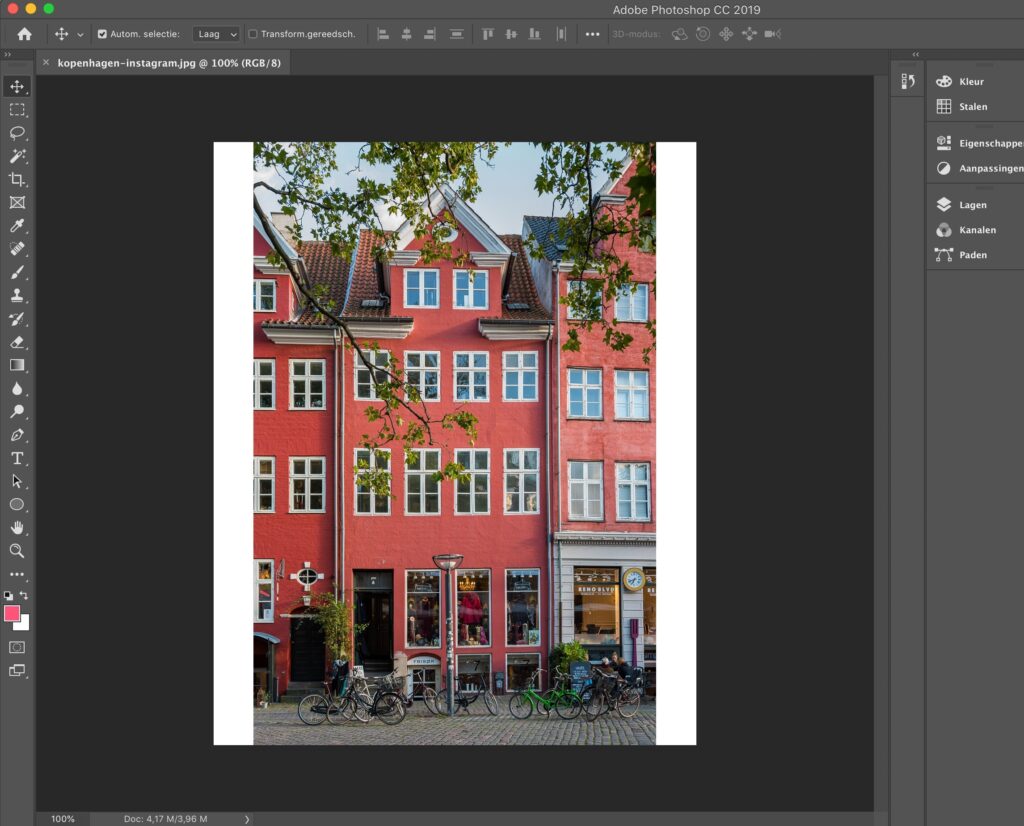Open the Kanalen panel
This screenshot has width=1024, height=826.
(x=967, y=229)
